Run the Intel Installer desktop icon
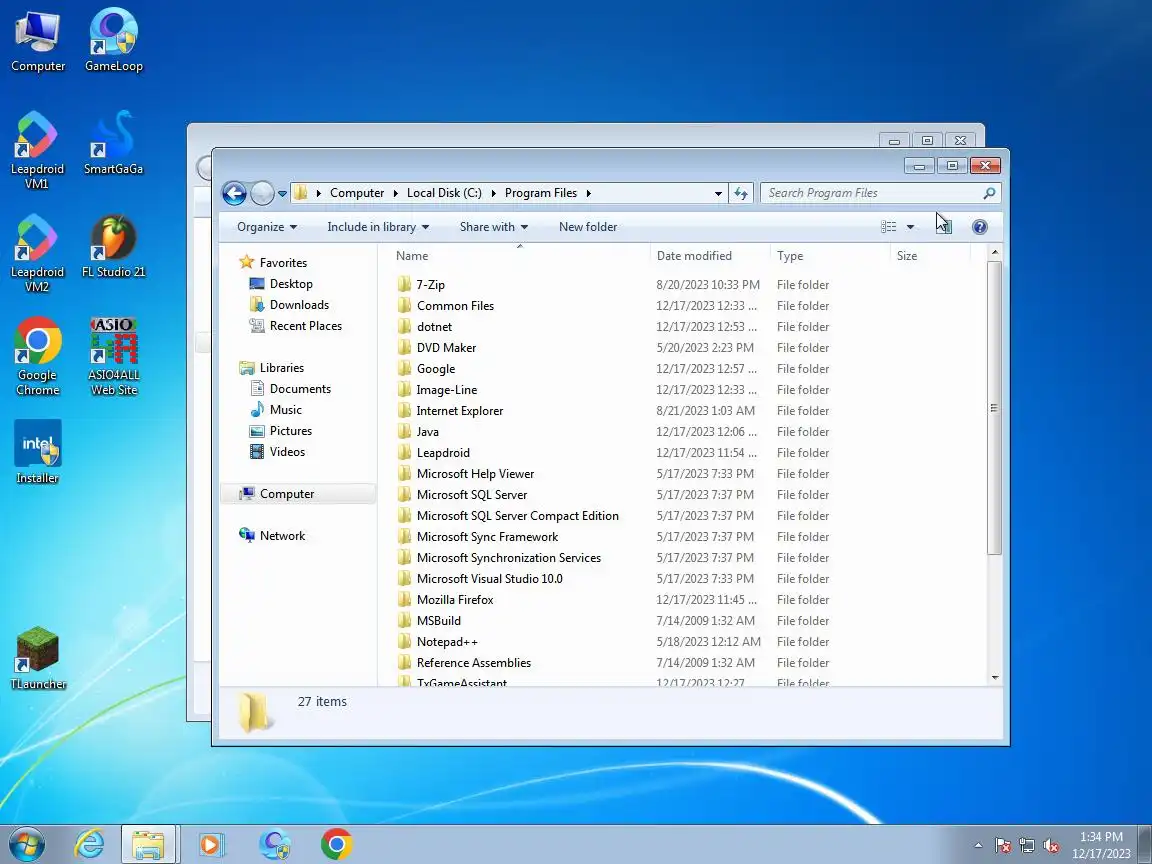Image resolution: width=1152 pixels, height=864 pixels. click(x=37, y=452)
